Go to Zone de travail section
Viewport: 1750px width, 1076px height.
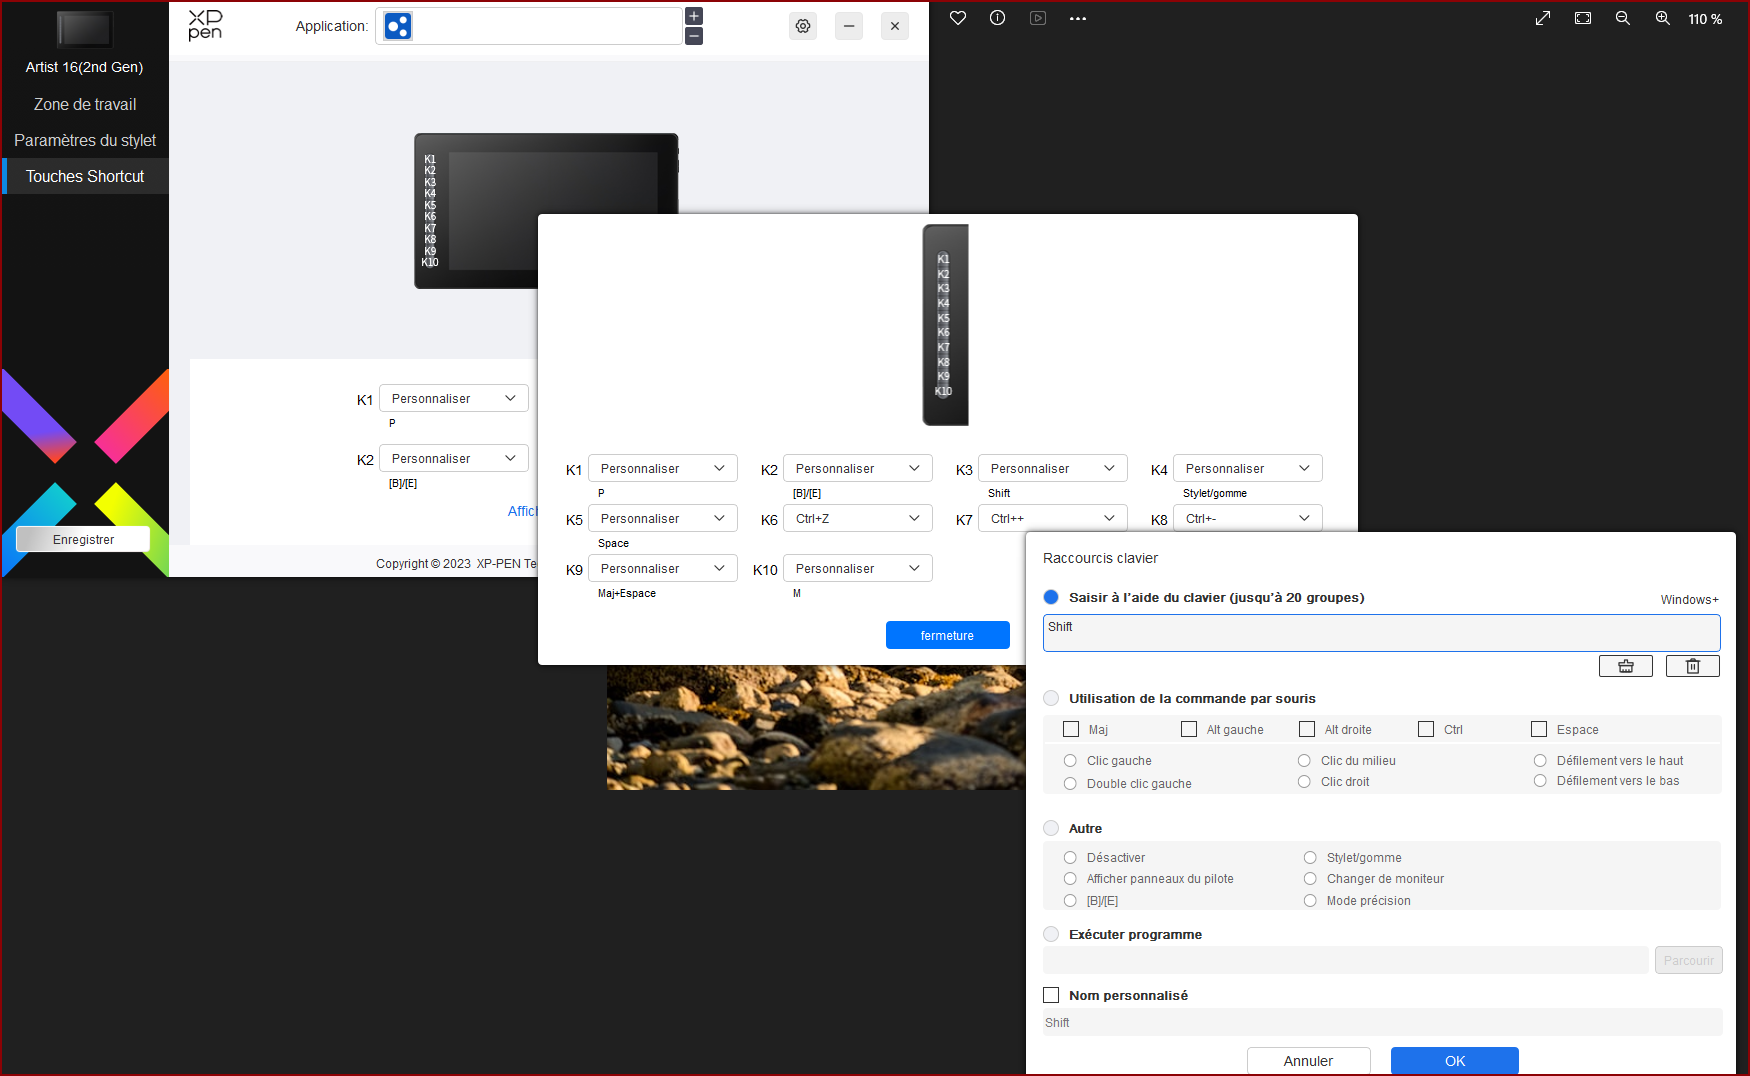[x=85, y=104]
